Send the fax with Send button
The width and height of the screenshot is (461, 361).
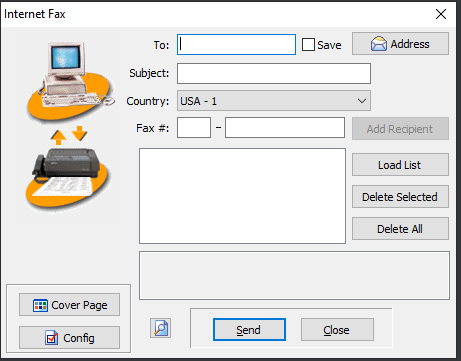249,330
